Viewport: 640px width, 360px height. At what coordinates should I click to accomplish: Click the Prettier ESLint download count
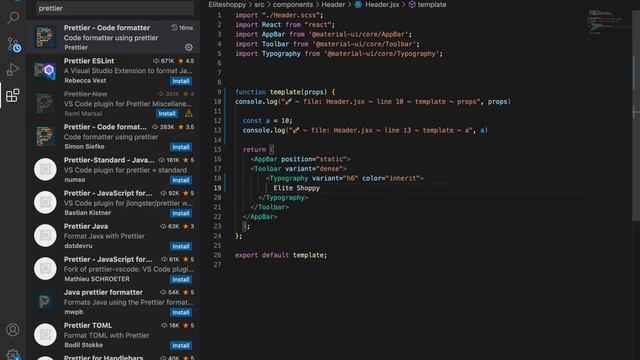click(x=164, y=61)
